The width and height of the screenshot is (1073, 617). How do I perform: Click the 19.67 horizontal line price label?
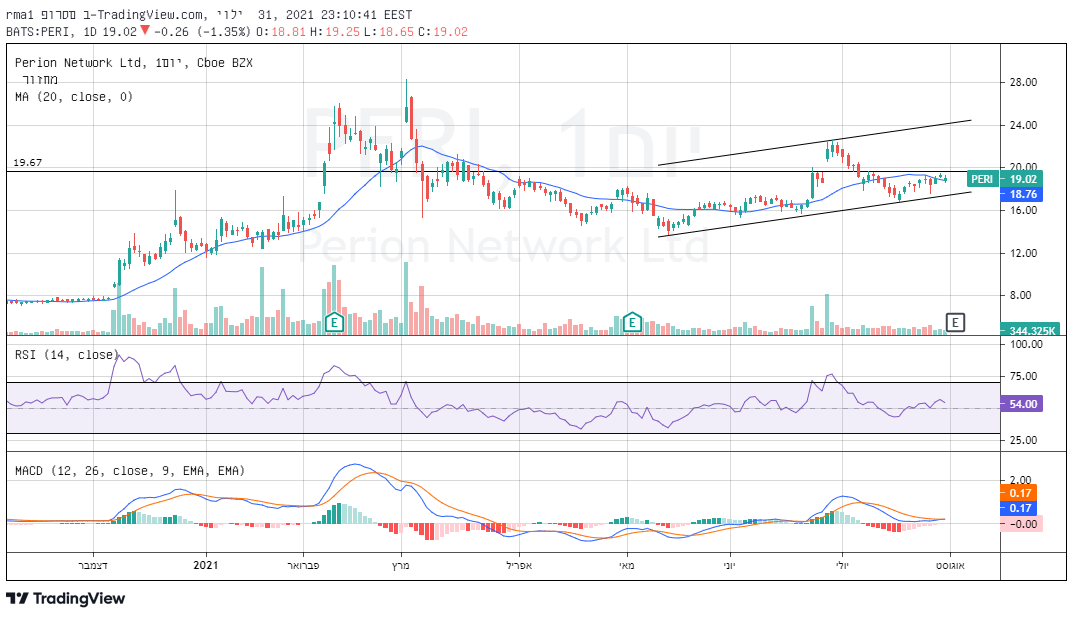27,163
